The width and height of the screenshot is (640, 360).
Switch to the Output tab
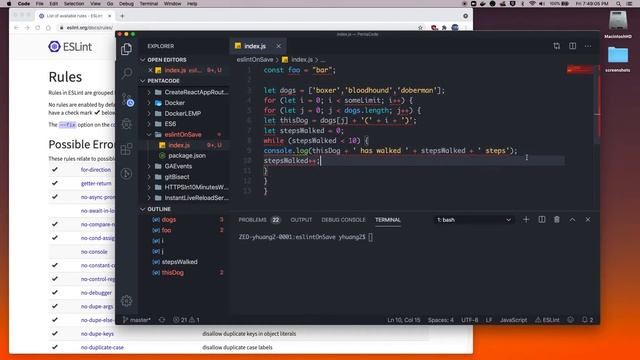tap(301, 220)
